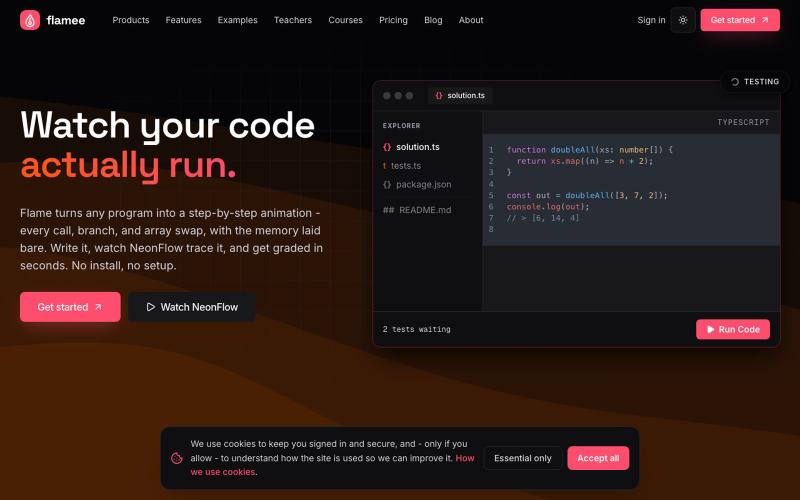
Task: Open the About page link
Action: click(470, 20)
